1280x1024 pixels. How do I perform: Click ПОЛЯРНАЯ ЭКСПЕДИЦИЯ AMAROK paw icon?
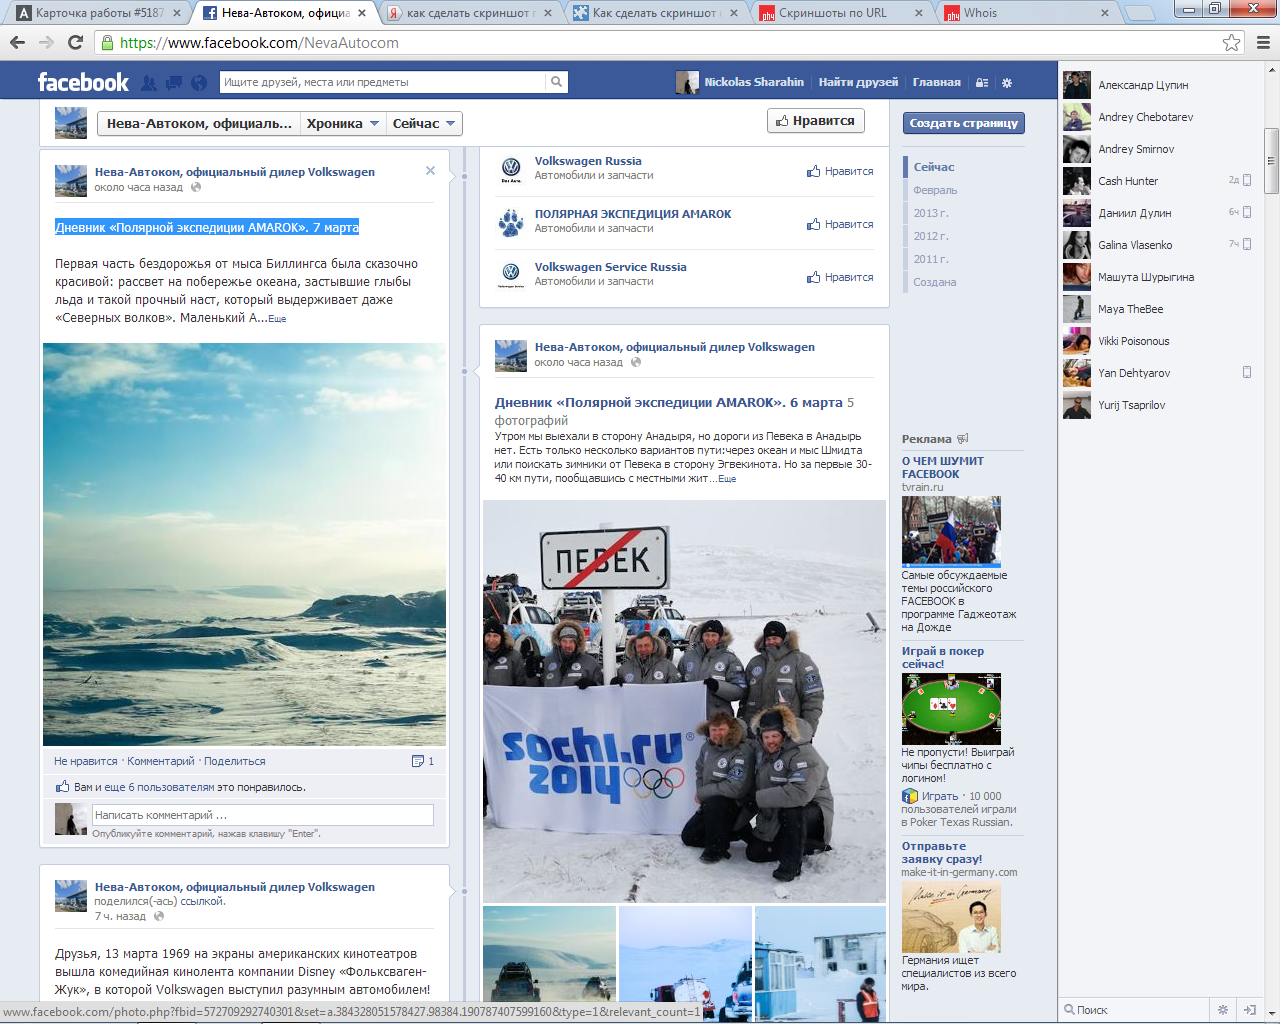pyautogui.click(x=511, y=223)
